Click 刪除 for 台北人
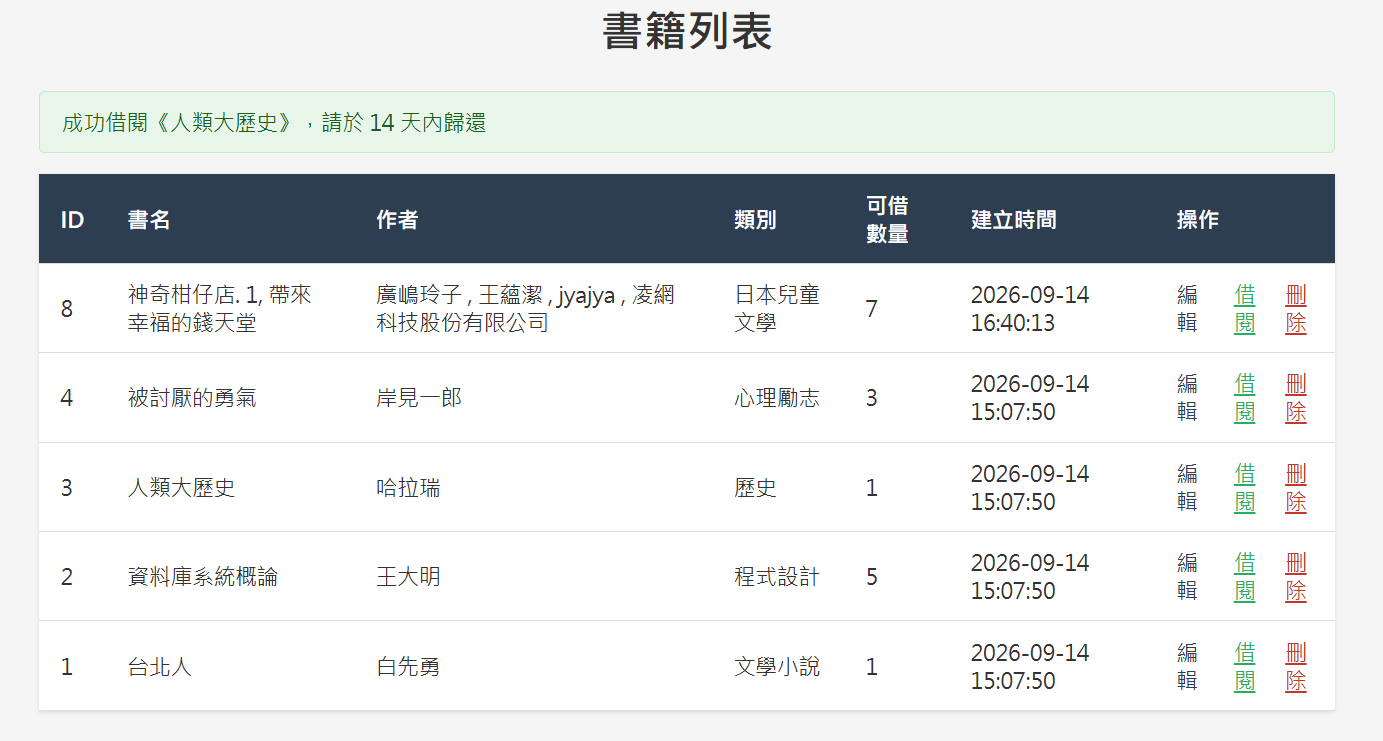This screenshot has height=741, width=1383. tap(1296, 667)
